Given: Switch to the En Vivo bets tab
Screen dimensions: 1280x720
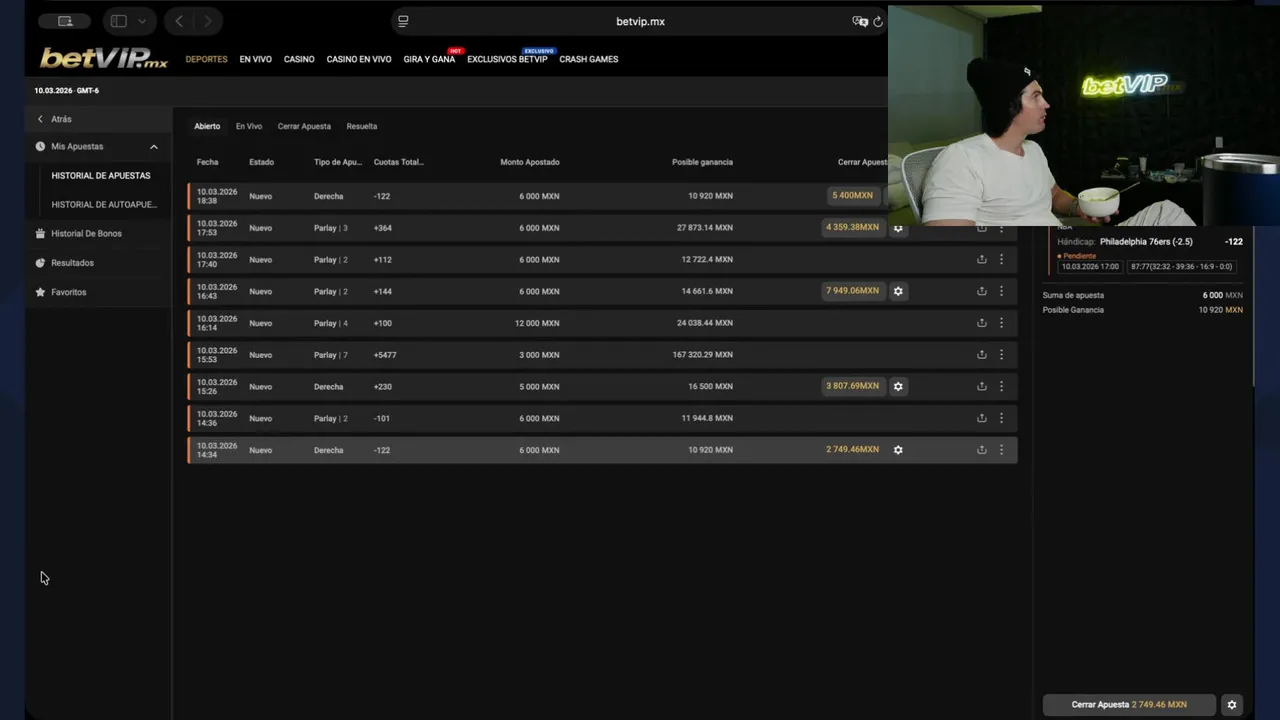Looking at the screenshot, I should pyautogui.click(x=249, y=126).
